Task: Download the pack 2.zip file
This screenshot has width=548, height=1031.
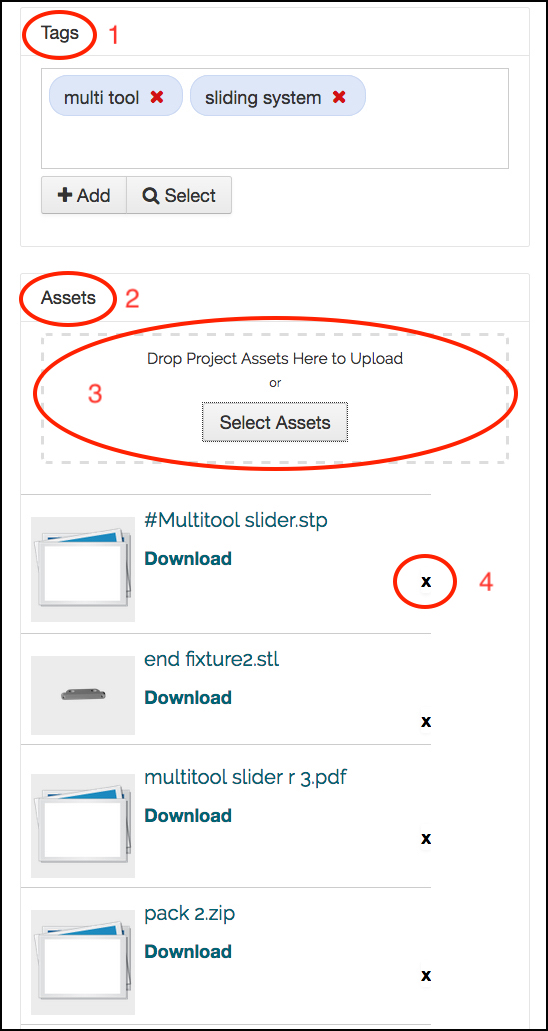Action: pyautogui.click(x=188, y=951)
